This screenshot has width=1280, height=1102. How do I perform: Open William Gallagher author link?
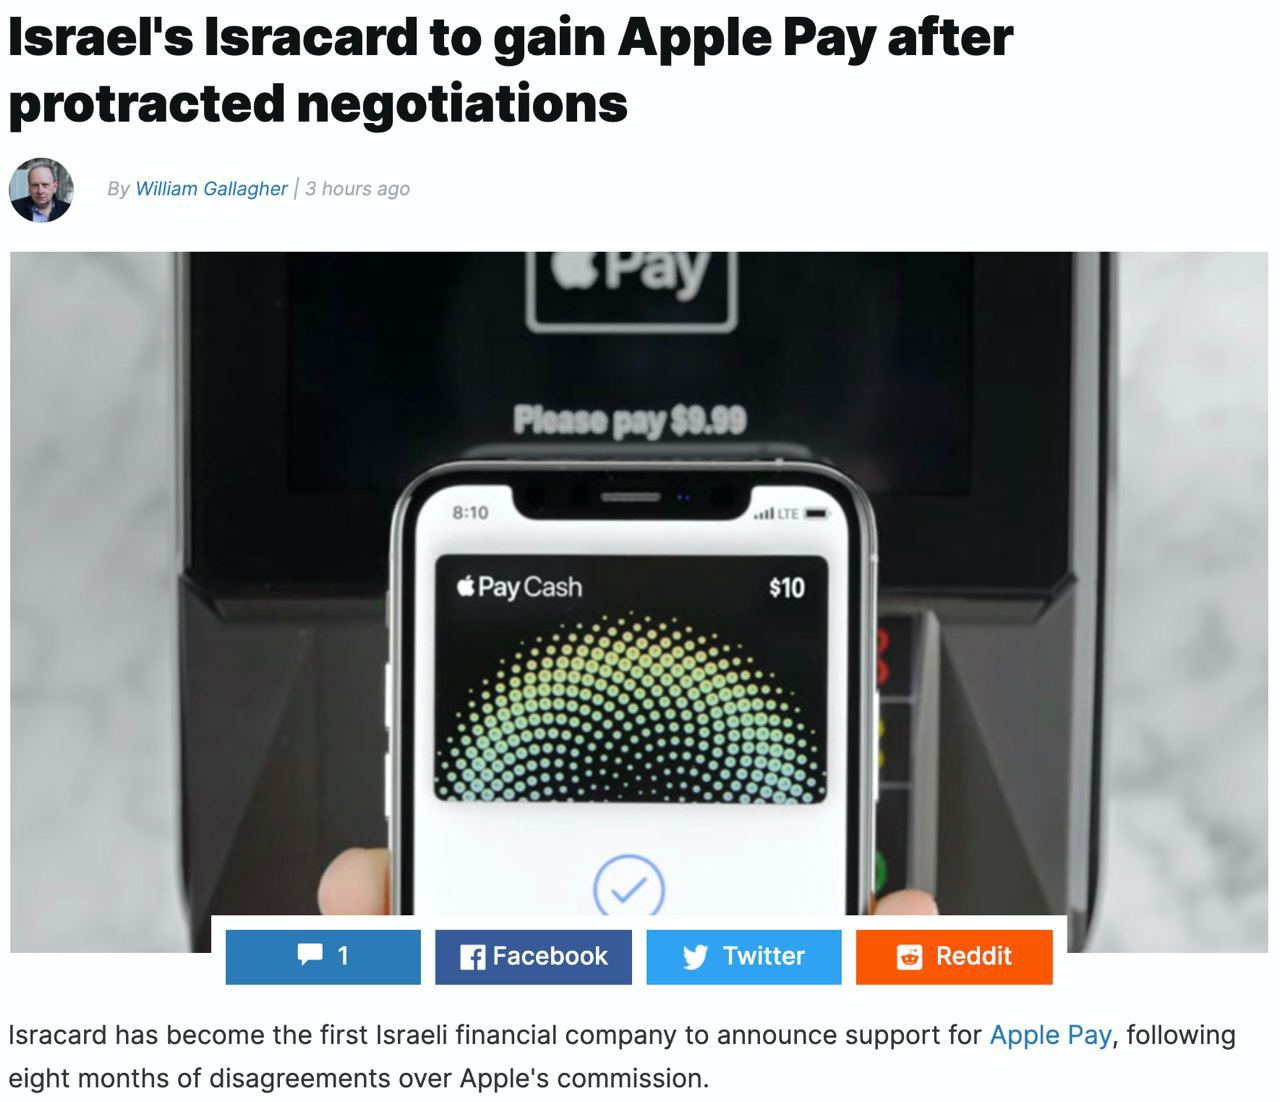[x=211, y=189]
